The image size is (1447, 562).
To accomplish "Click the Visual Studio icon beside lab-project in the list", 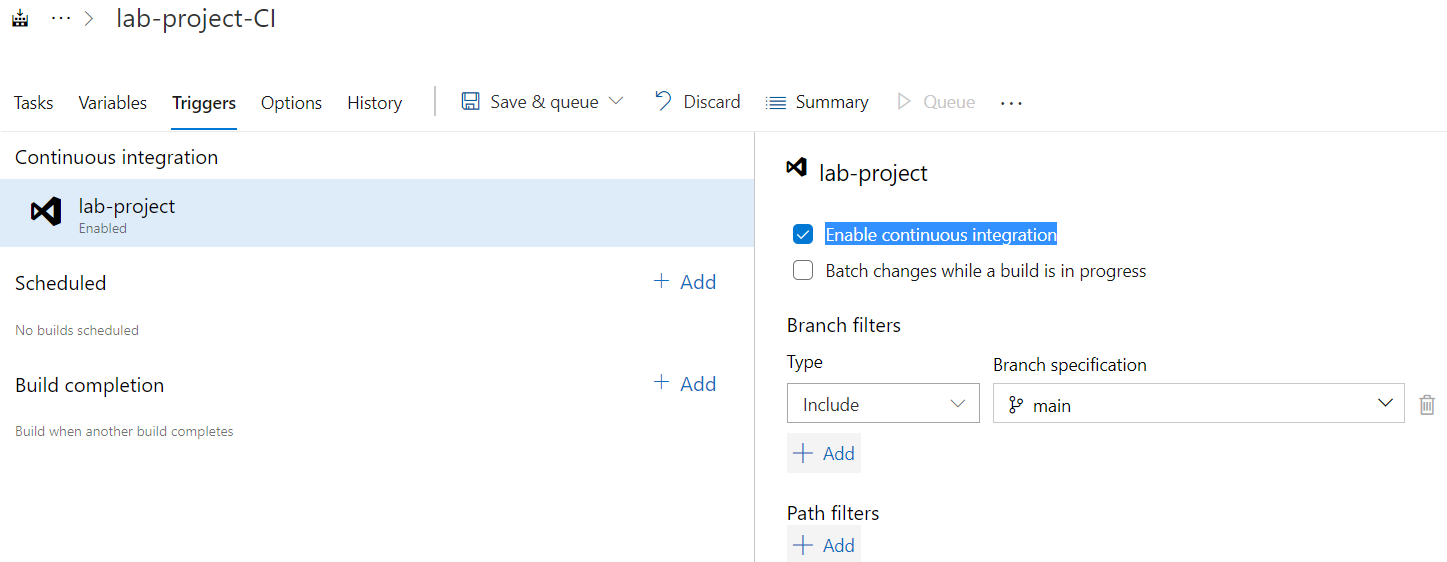I will coord(46,212).
